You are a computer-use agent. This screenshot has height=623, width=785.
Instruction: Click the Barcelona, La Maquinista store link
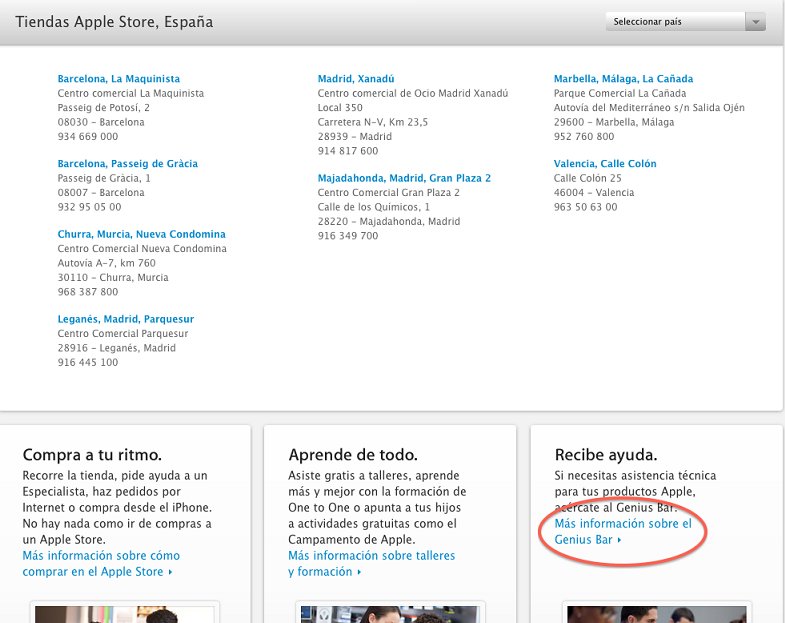[118, 79]
